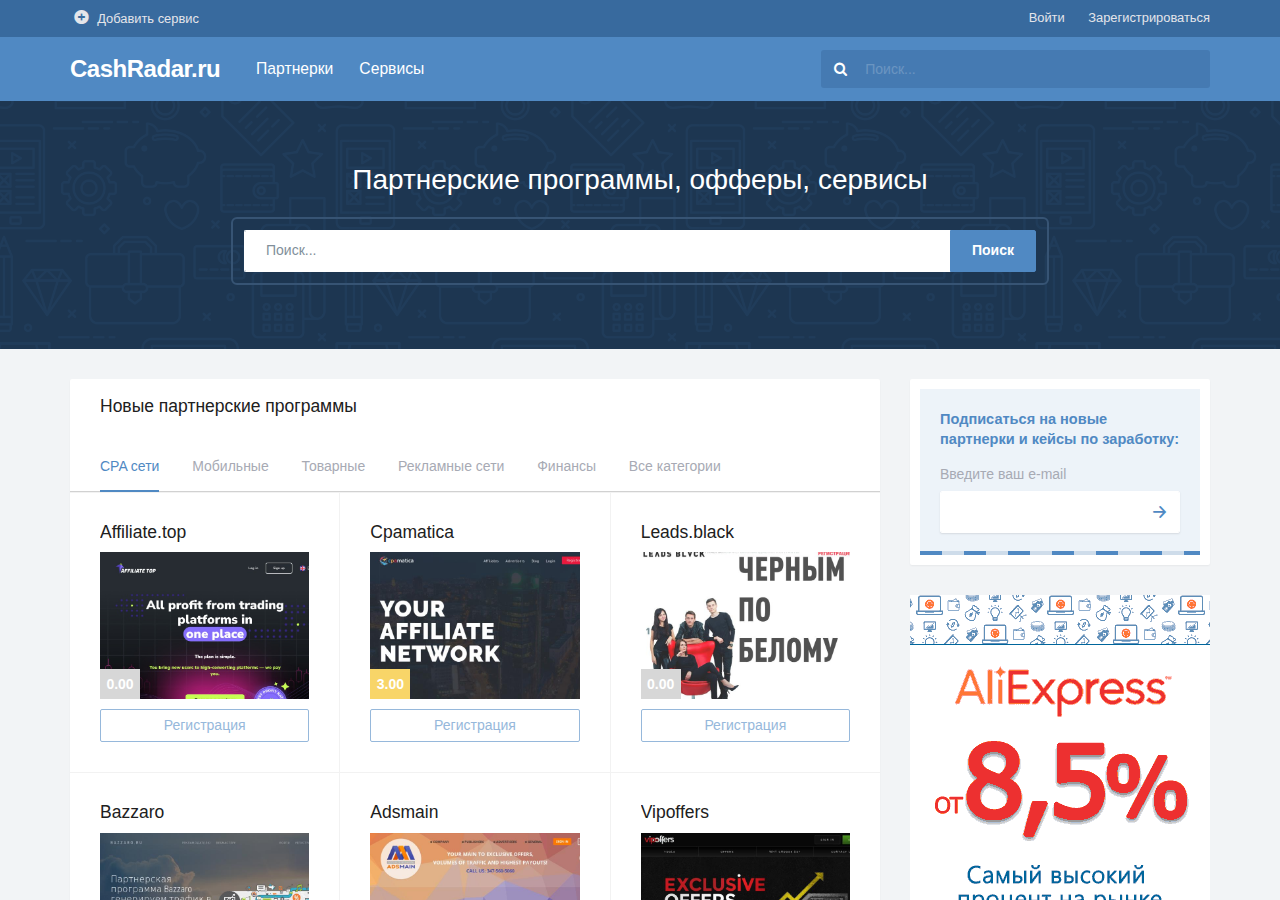Open the Войти login link

(x=1046, y=18)
